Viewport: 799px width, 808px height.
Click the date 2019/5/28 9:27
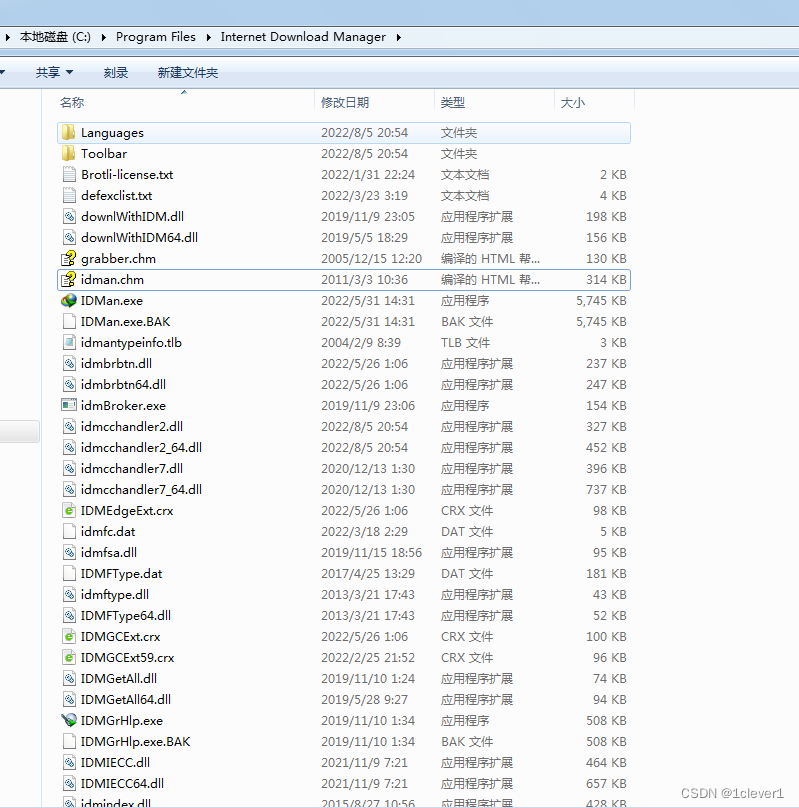click(364, 700)
